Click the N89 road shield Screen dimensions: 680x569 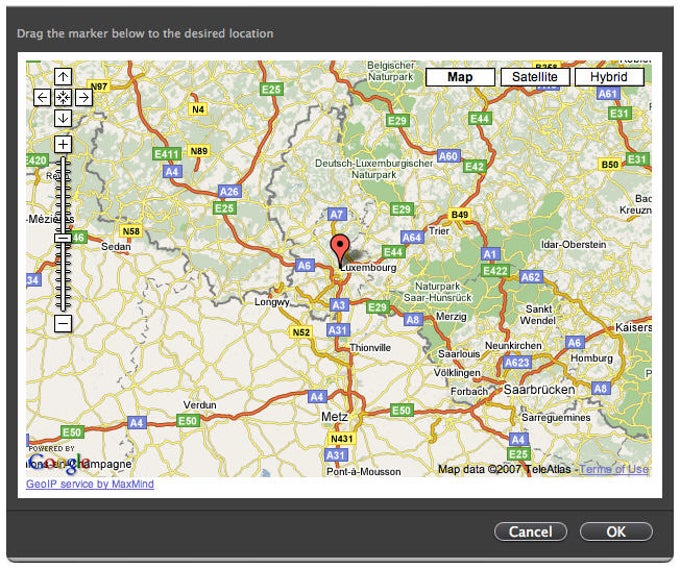point(199,151)
